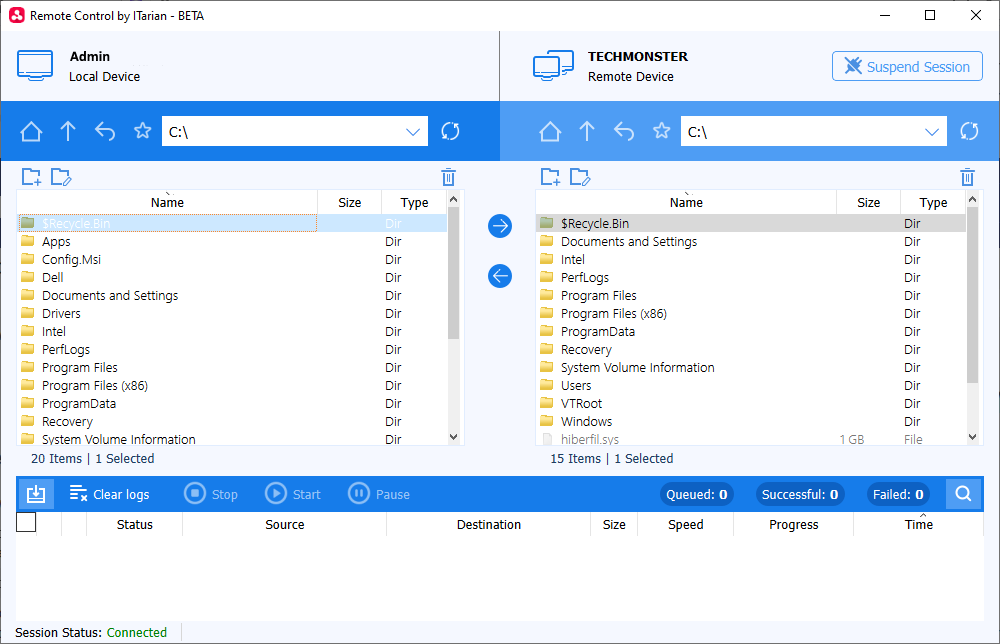Sort transfers by Time column
This screenshot has width=1000, height=644.
[918, 524]
